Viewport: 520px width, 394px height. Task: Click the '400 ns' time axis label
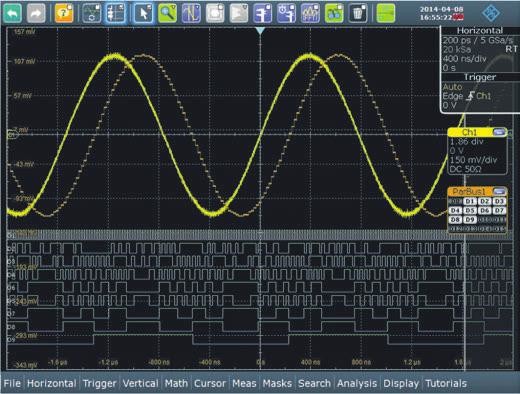pos(311,362)
